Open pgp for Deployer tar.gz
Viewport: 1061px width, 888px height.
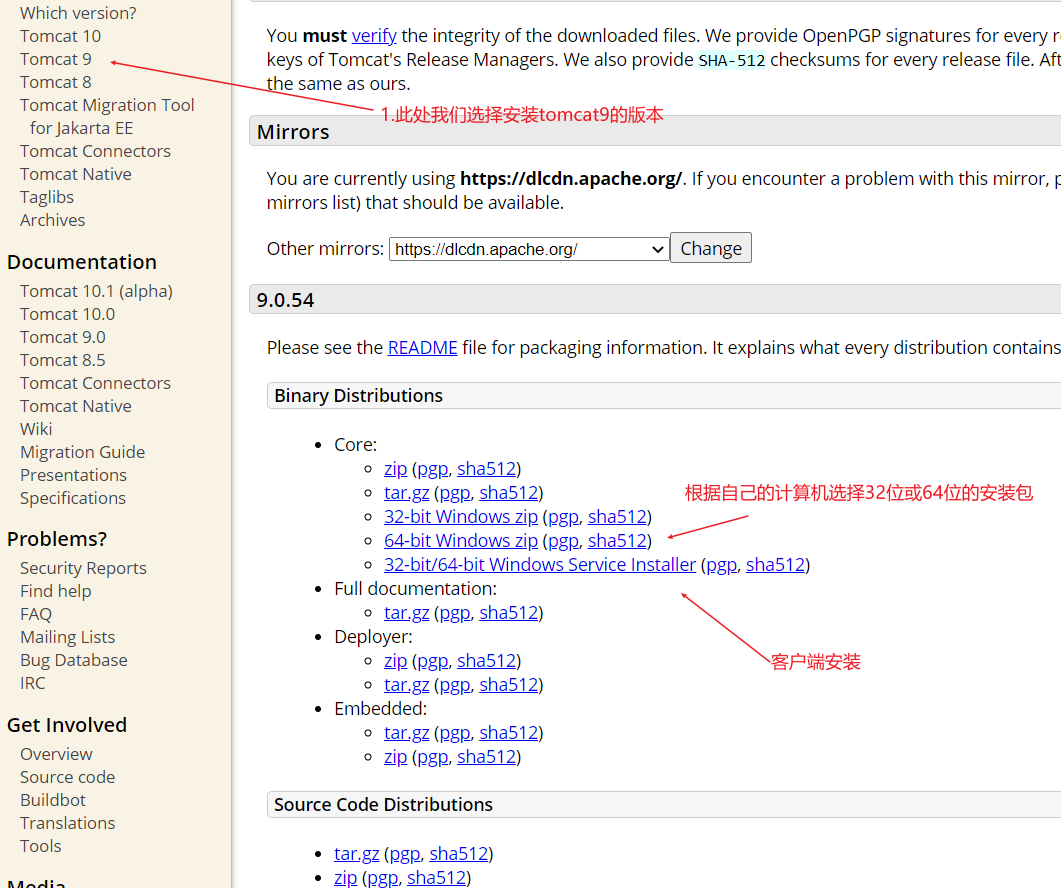455,685
